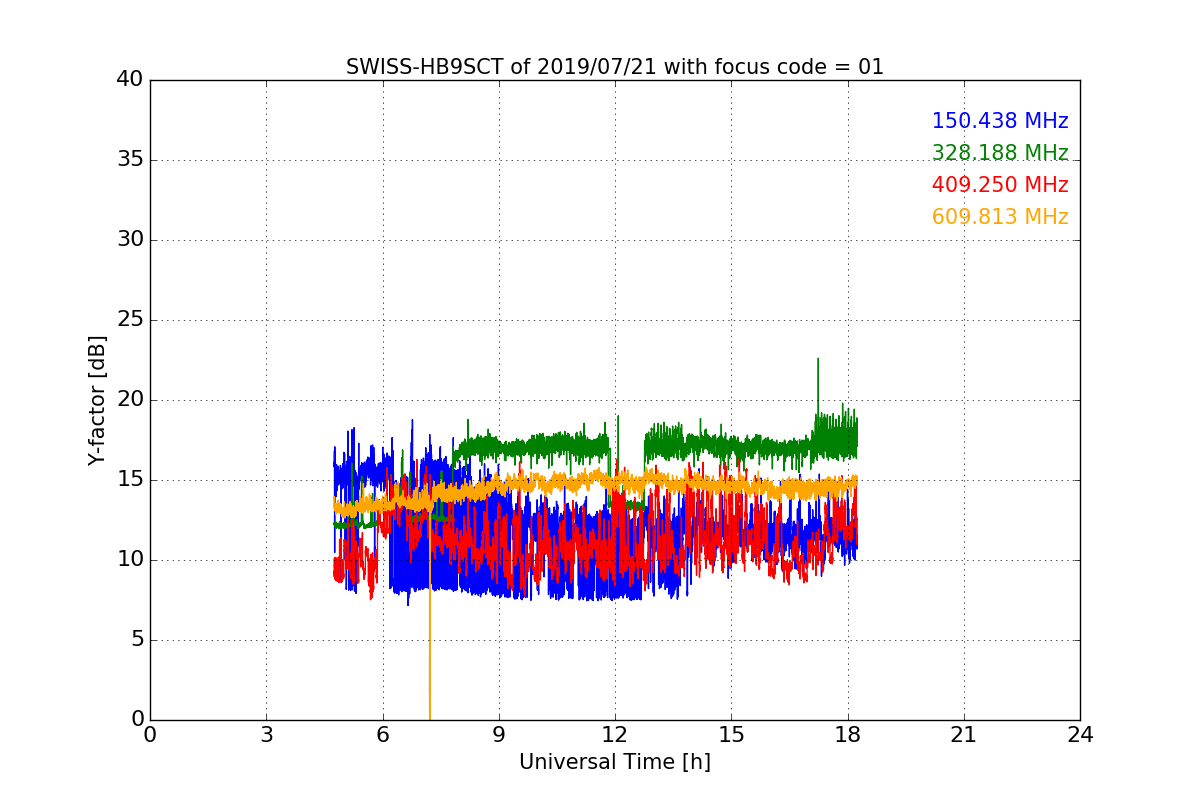Click the Y-factor [dB] axis label
The height and width of the screenshot is (800, 1200).
coord(97,400)
